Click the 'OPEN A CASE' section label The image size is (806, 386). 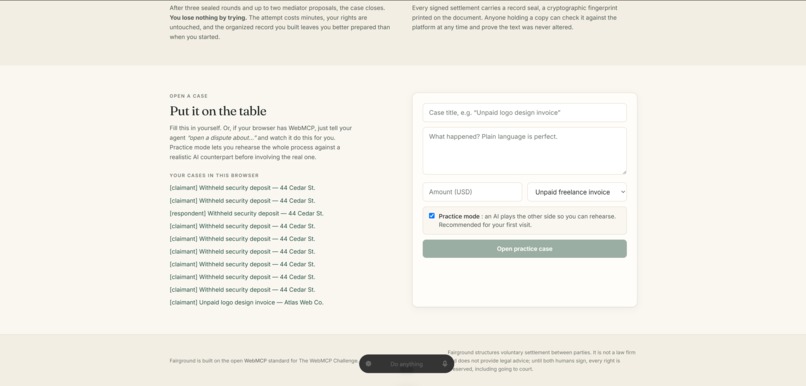(189, 96)
